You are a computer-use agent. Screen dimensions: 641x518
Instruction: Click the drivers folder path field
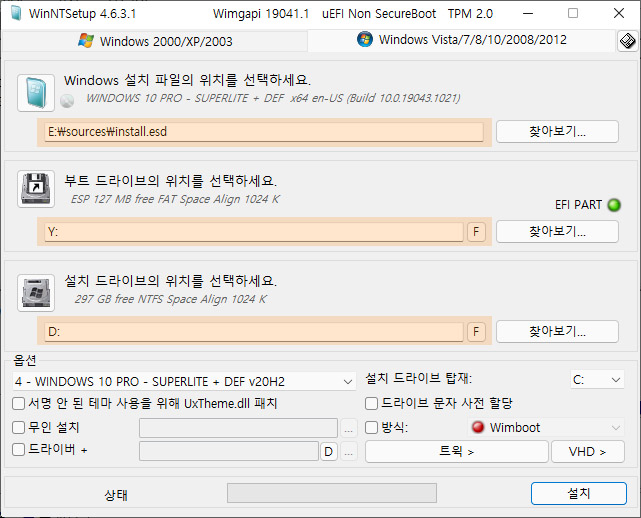[229, 451]
